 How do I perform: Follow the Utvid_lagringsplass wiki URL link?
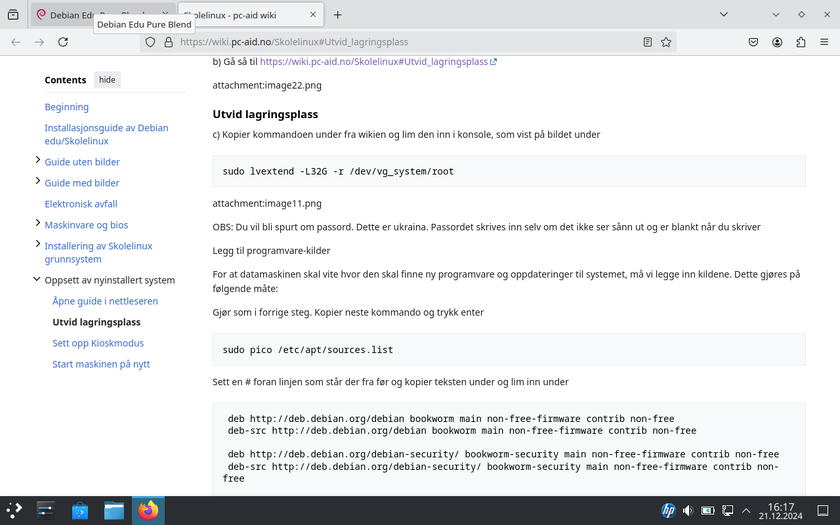click(x=373, y=61)
